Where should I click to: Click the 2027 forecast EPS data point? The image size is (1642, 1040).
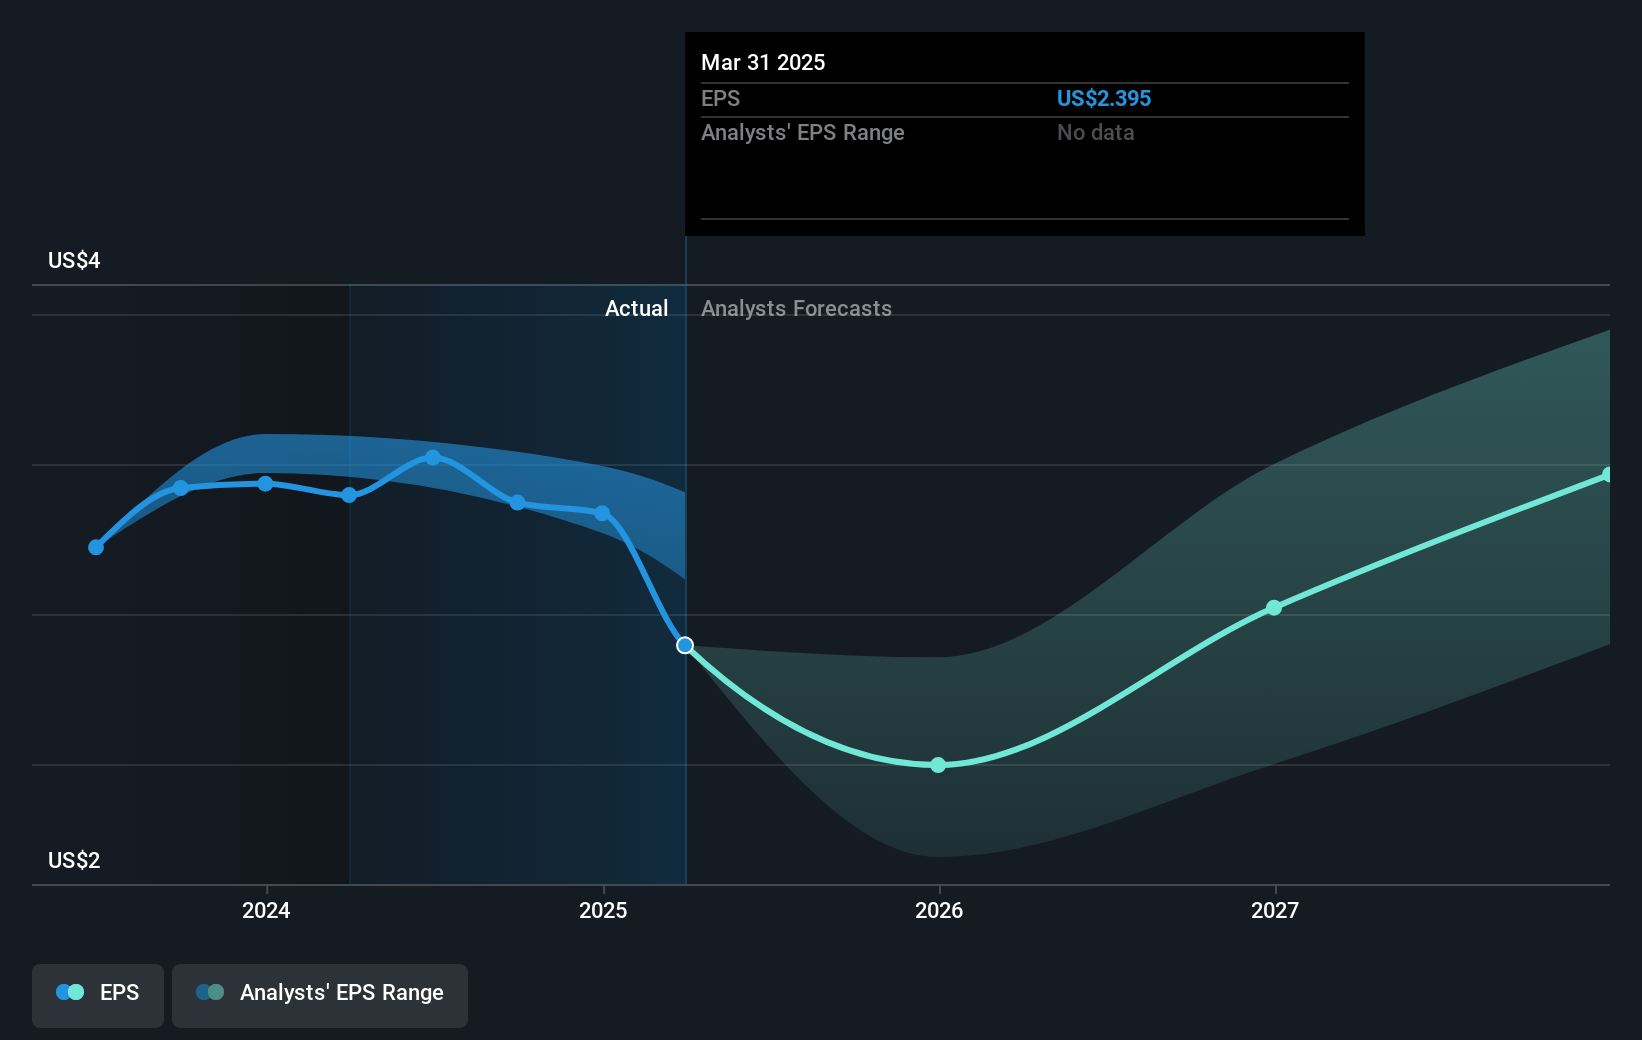coord(1274,608)
